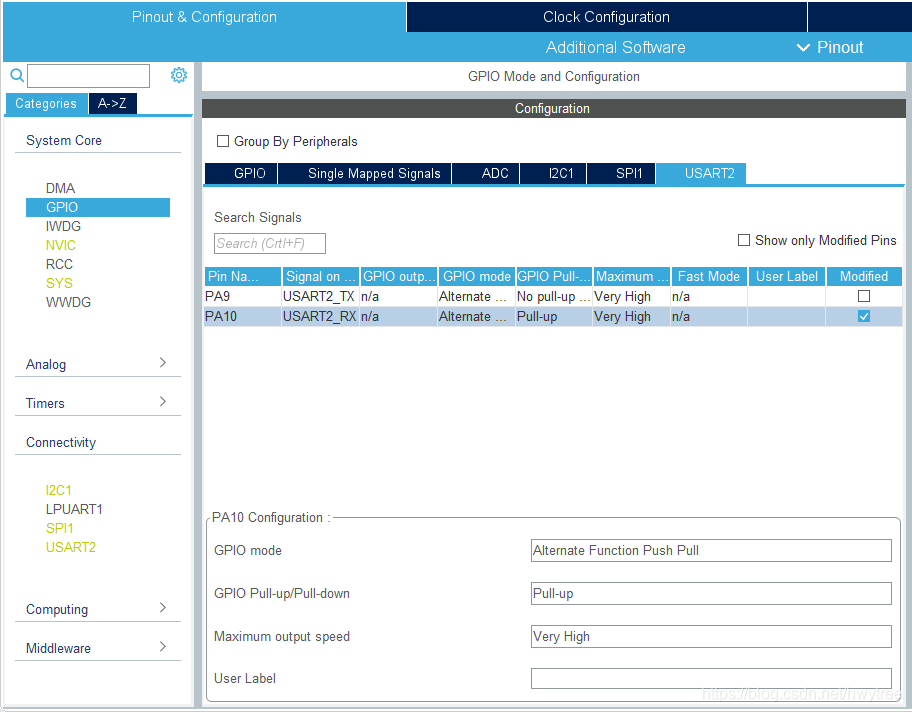The width and height of the screenshot is (912, 712).
Task: Switch to the Clock Configuration tab
Action: click(x=607, y=17)
